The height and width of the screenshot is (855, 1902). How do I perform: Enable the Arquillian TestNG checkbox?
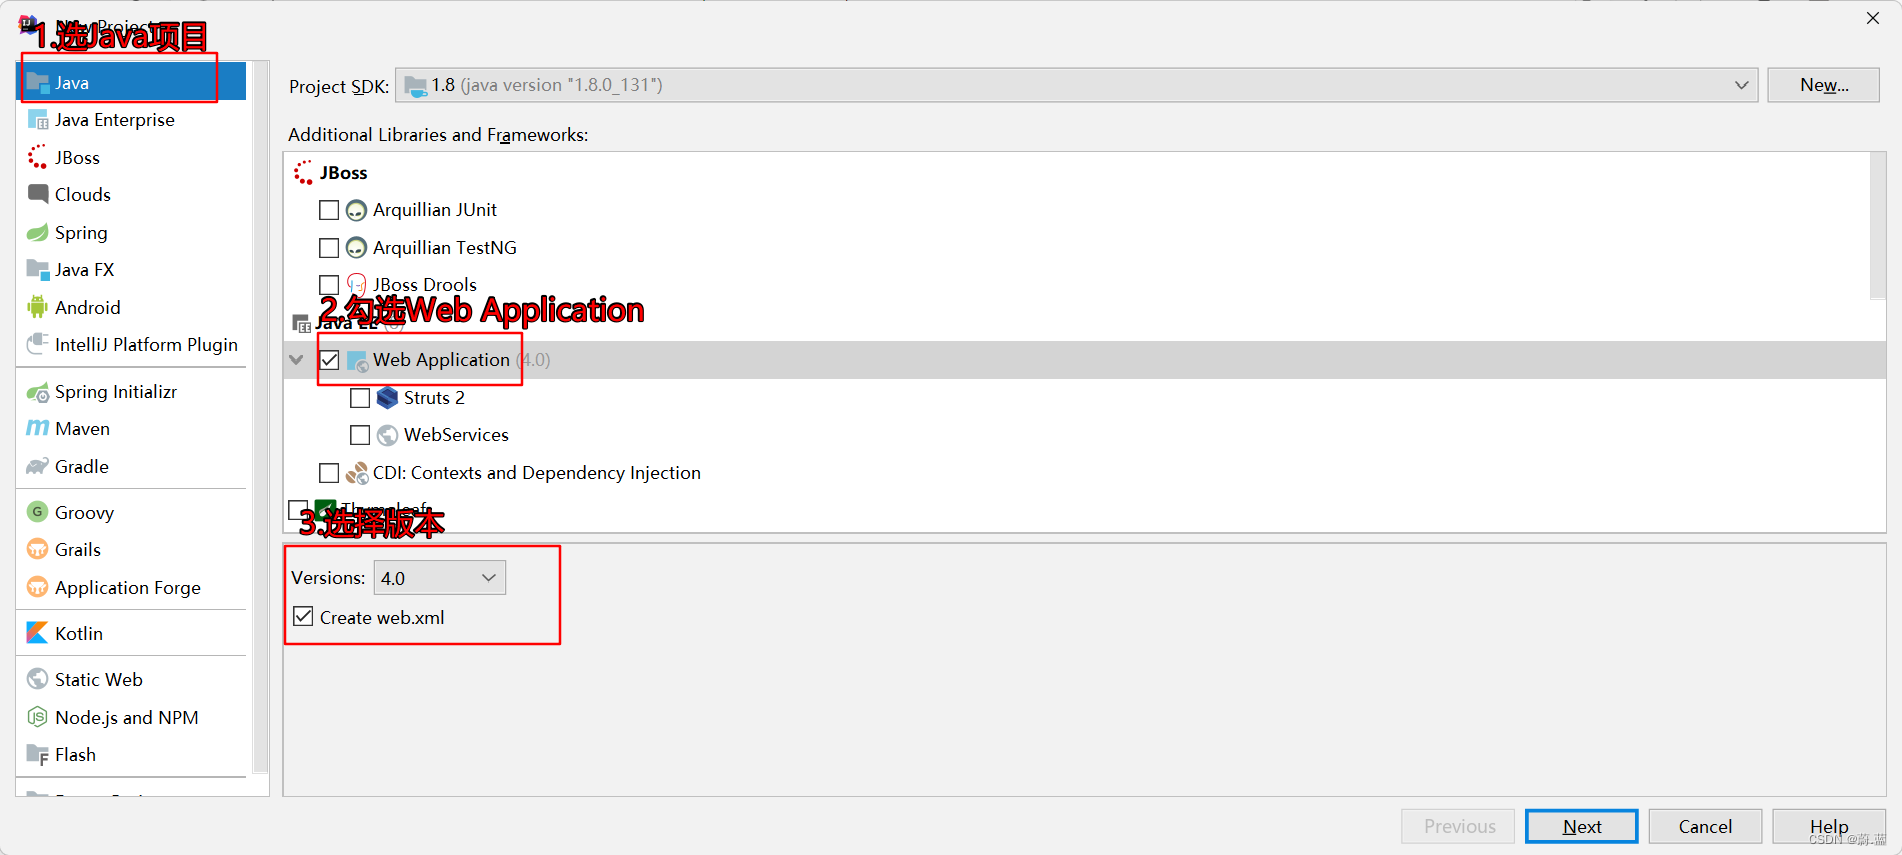click(329, 247)
